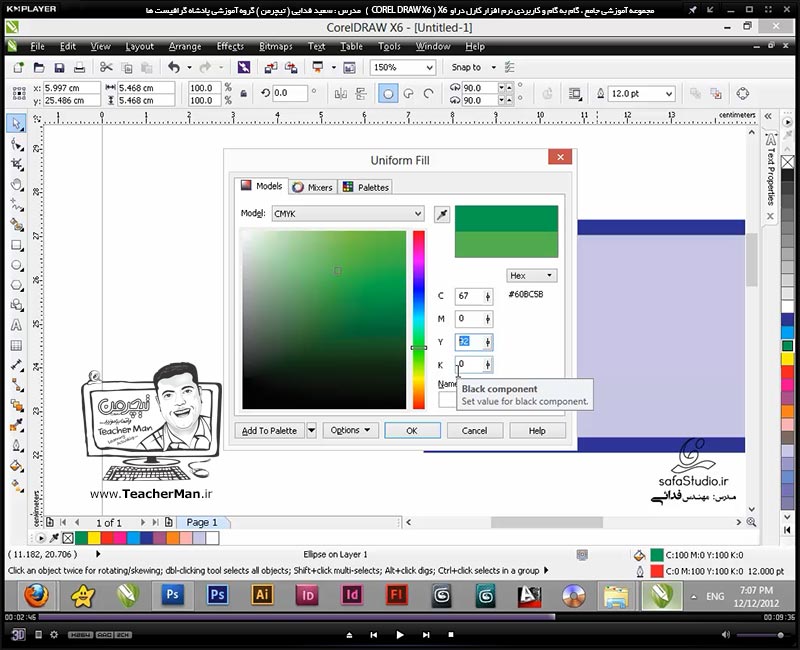
Task: Click the C value input field
Action: pyautogui.click(x=474, y=296)
